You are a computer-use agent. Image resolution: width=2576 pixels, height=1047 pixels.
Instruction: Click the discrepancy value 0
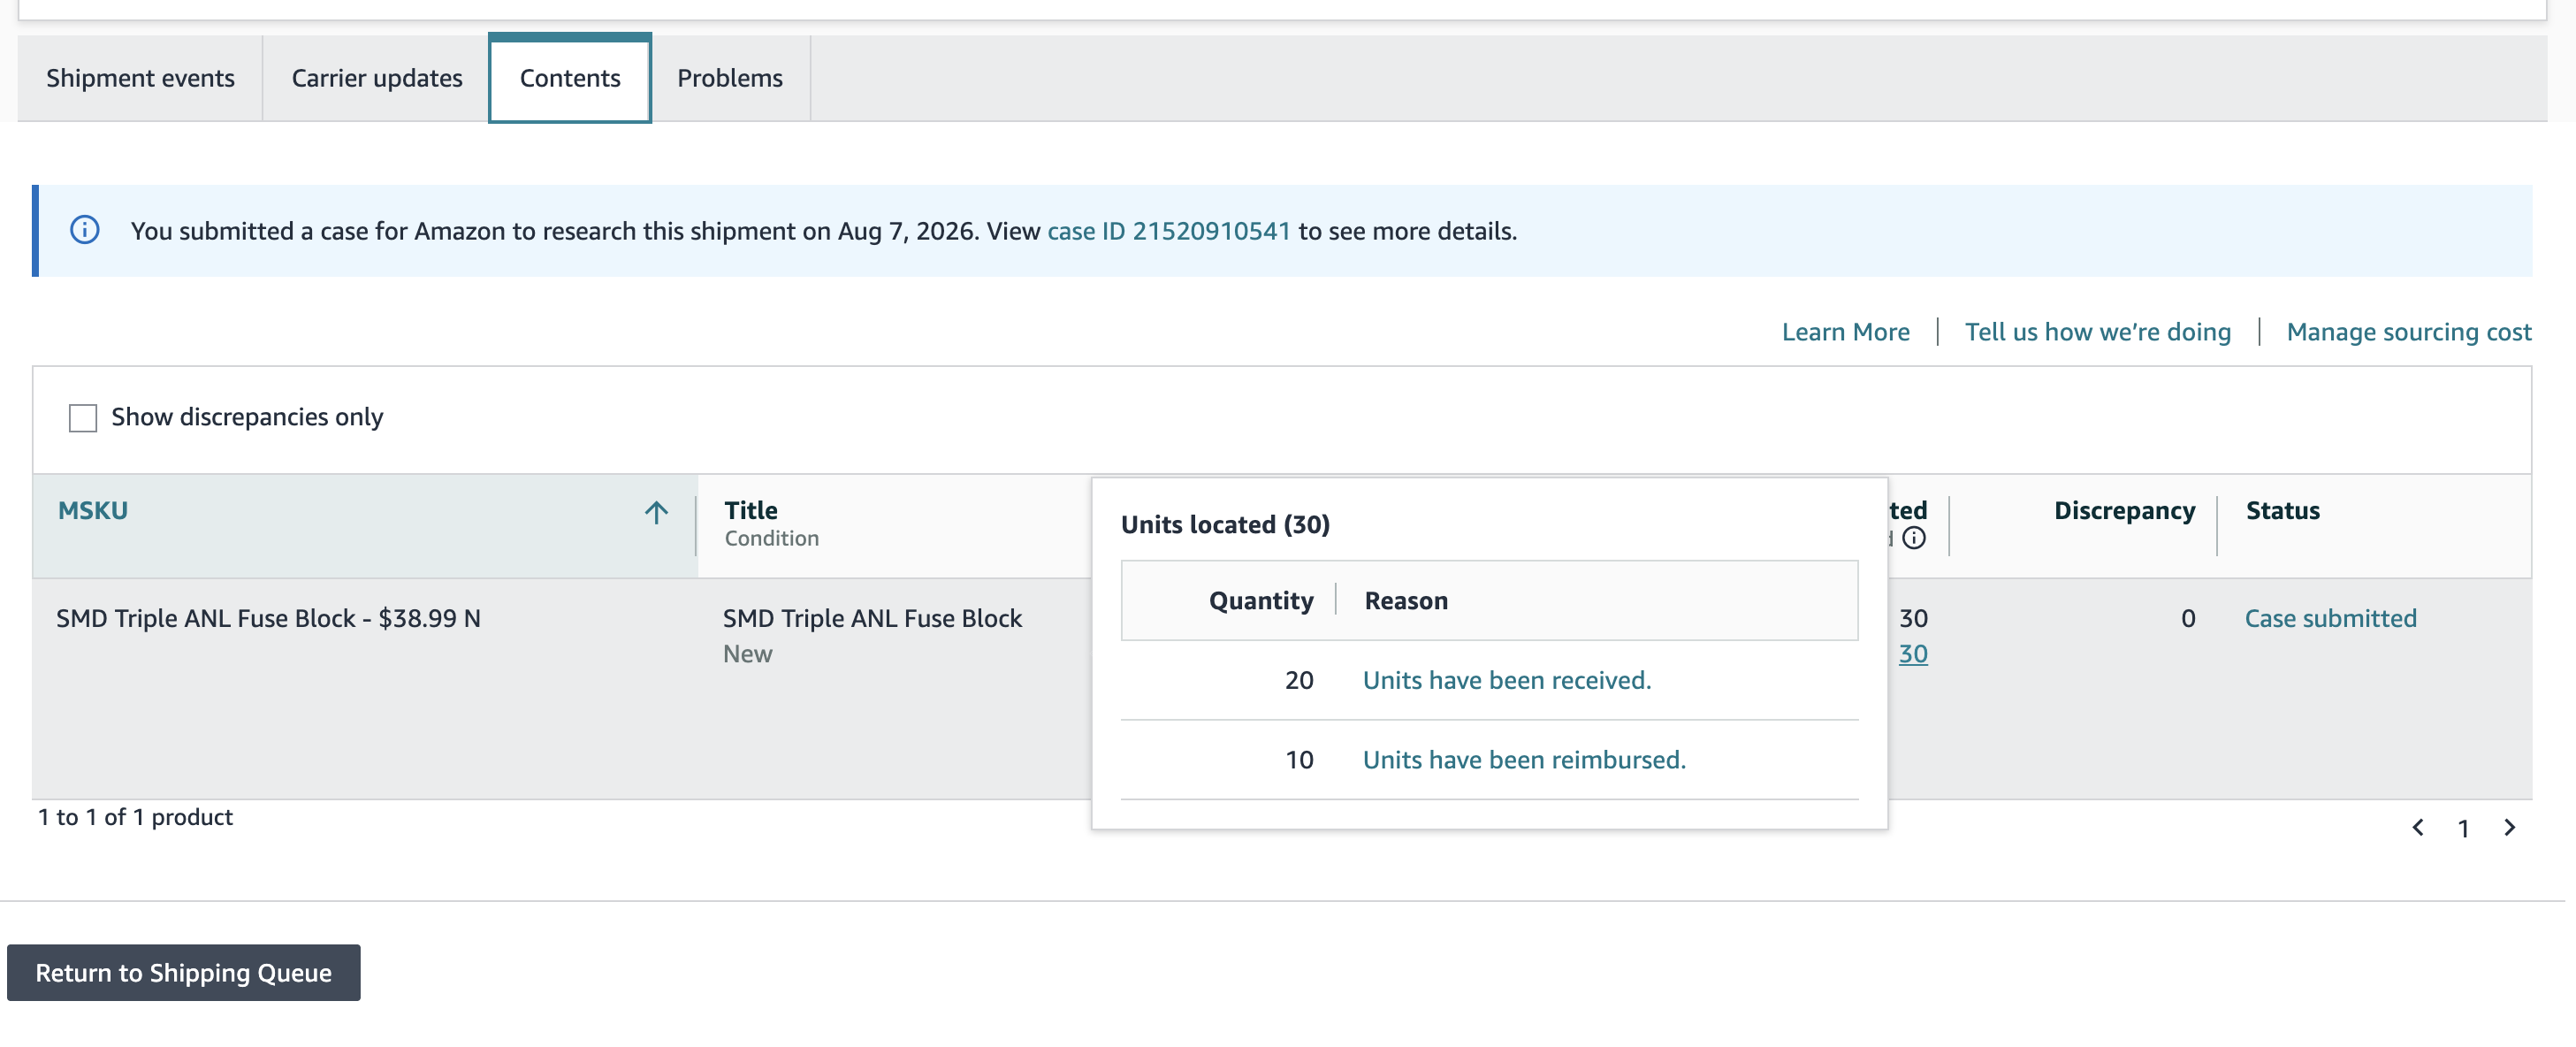(2188, 618)
